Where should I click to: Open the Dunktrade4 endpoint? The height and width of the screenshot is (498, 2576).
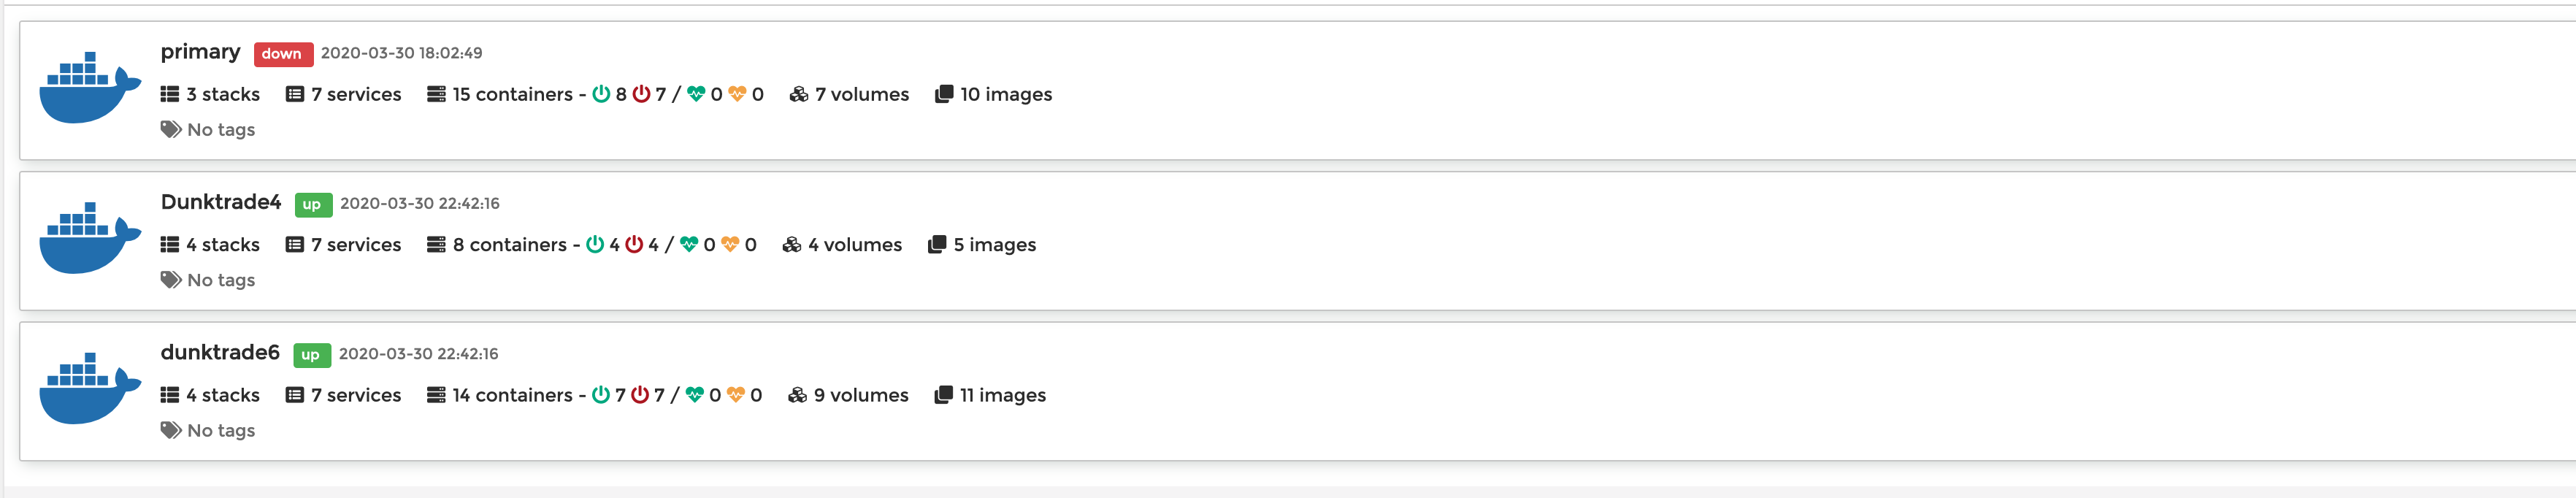(221, 202)
